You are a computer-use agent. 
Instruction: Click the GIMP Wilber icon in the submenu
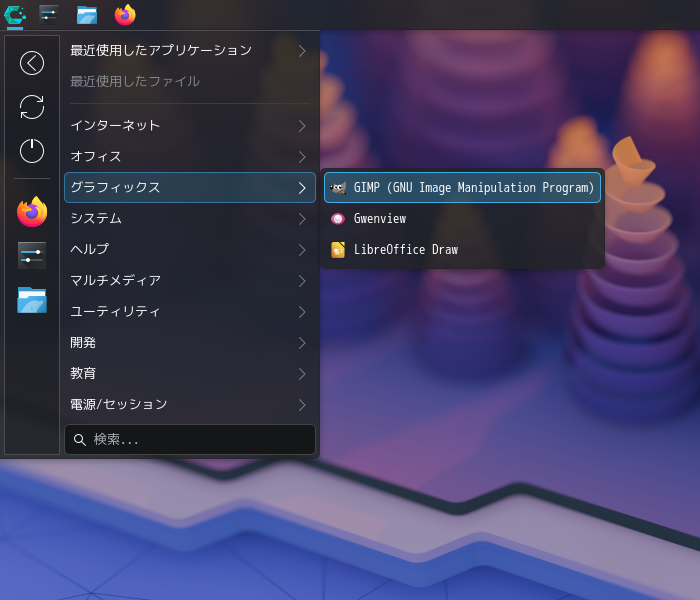[338, 188]
